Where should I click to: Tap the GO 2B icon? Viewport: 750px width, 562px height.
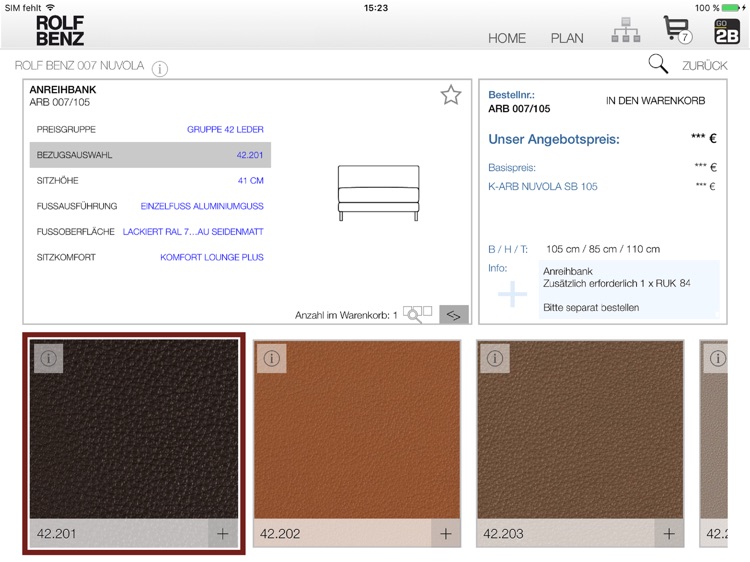click(x=727, y=31)
